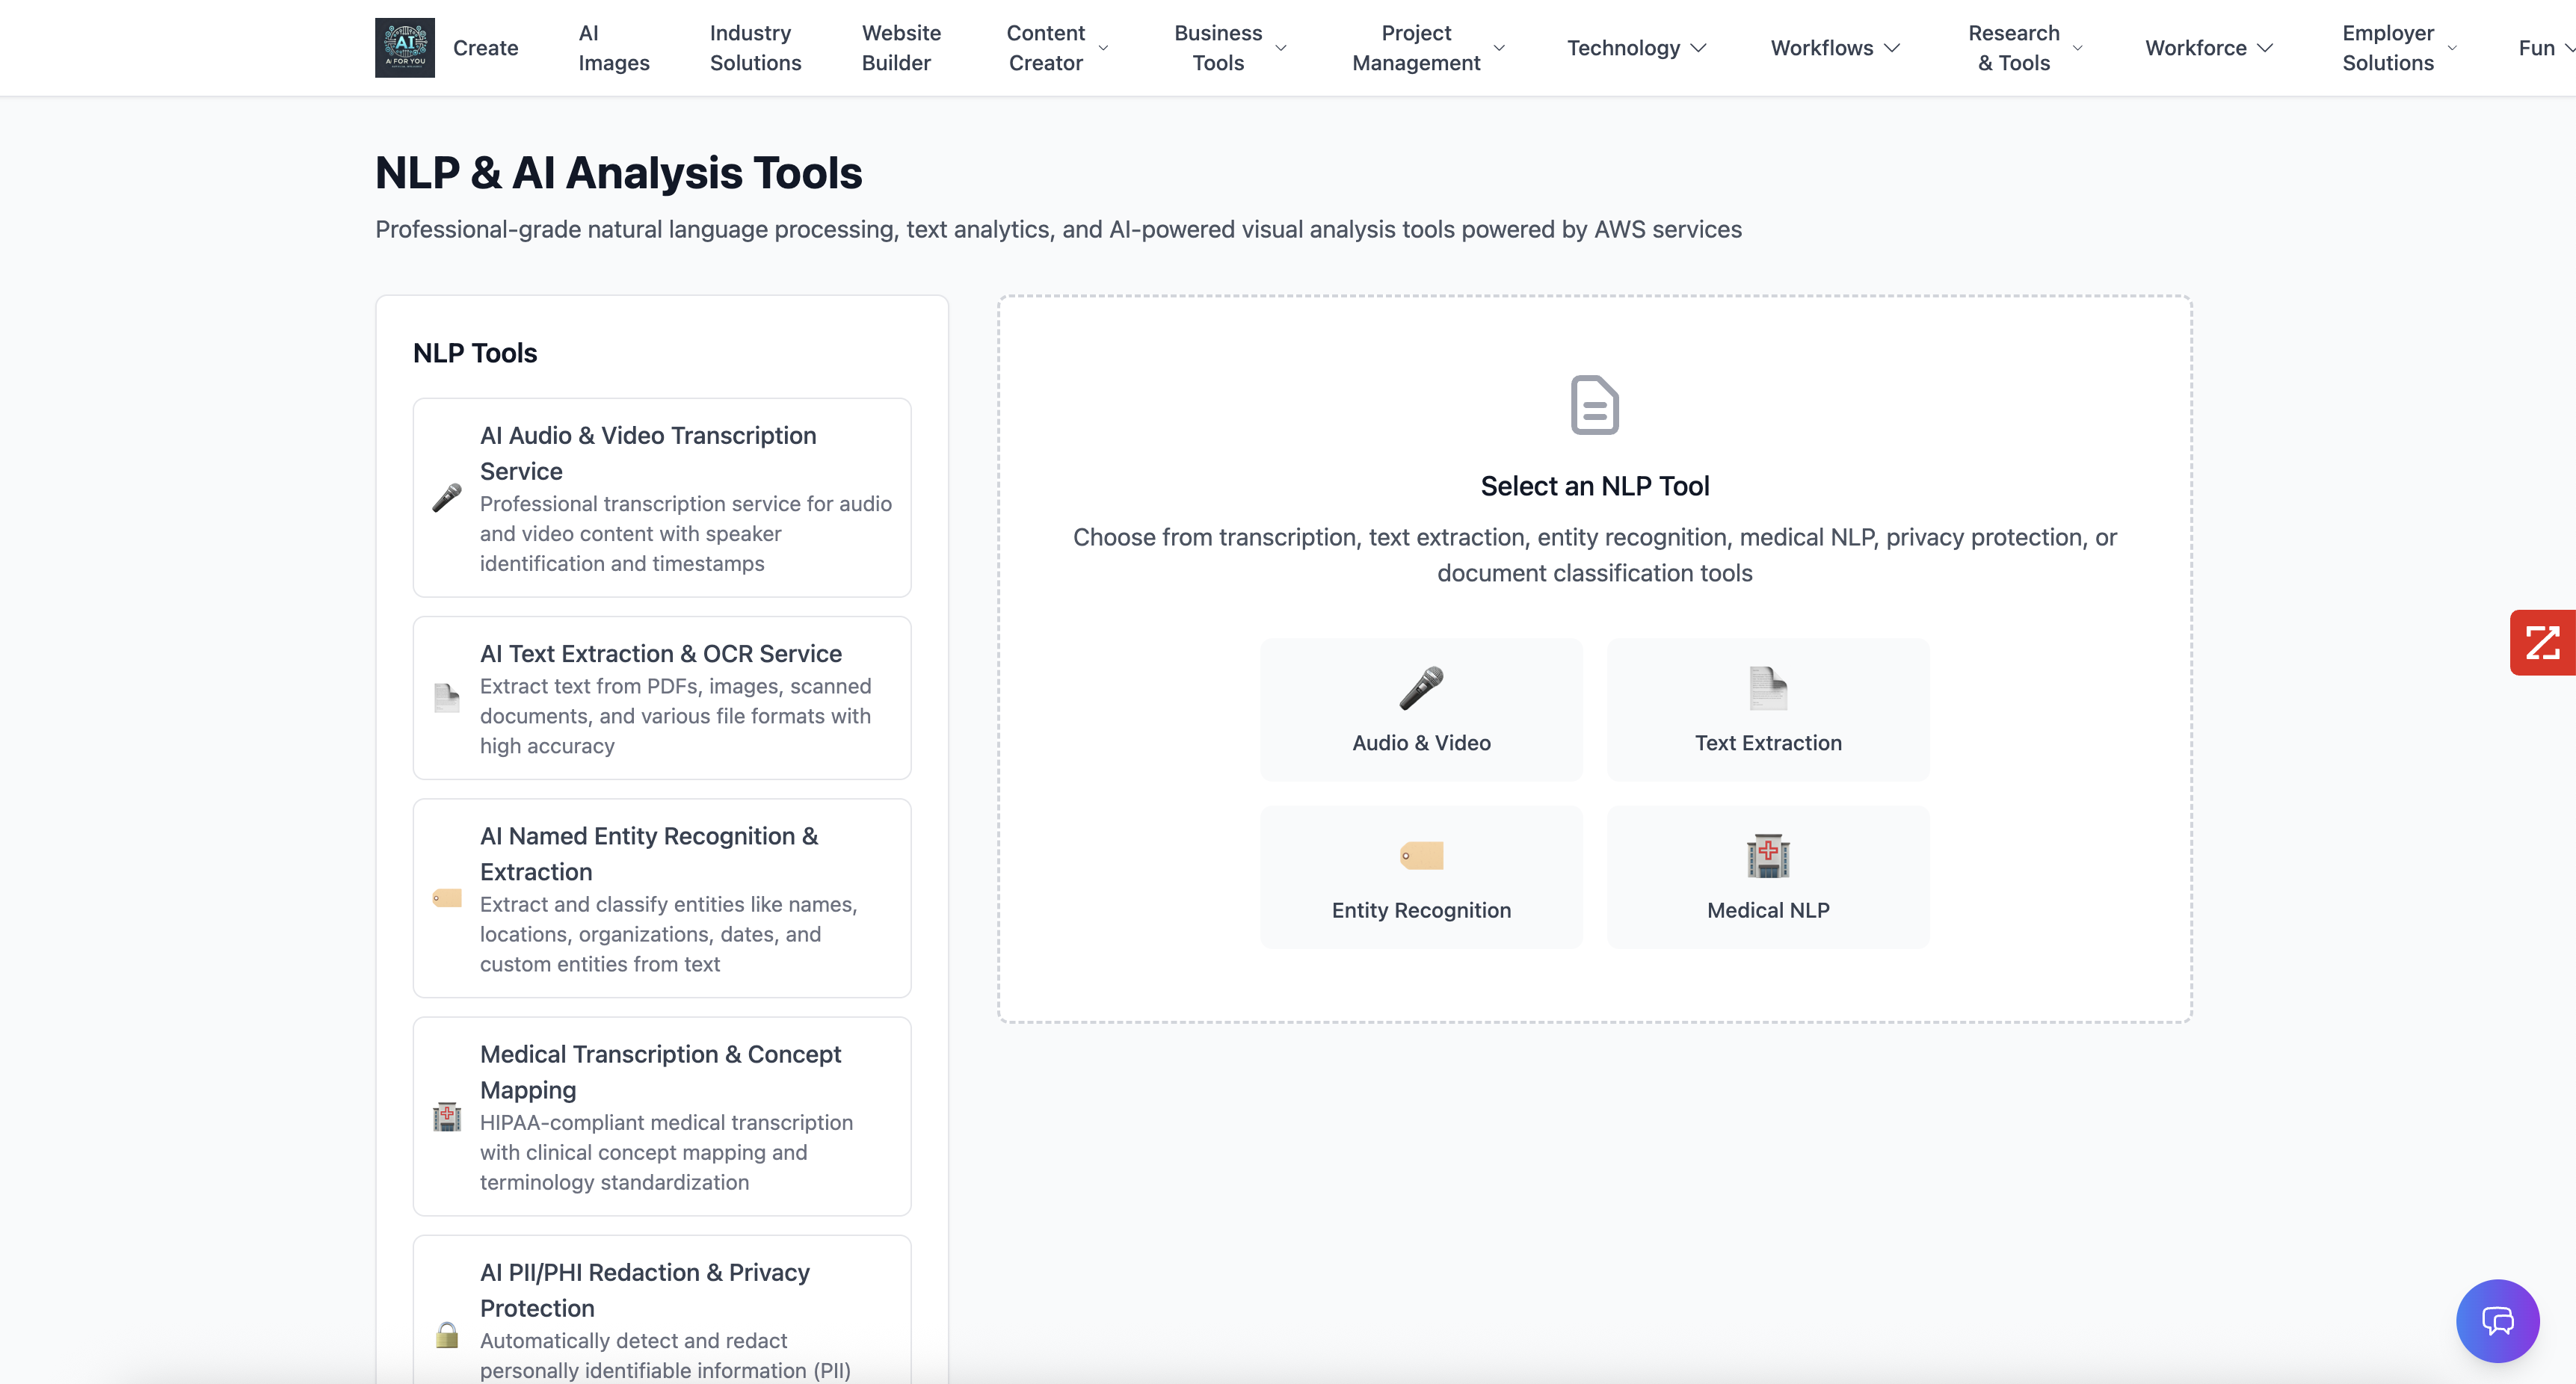Open the Project Management dropdown

tap(1427, 48)
